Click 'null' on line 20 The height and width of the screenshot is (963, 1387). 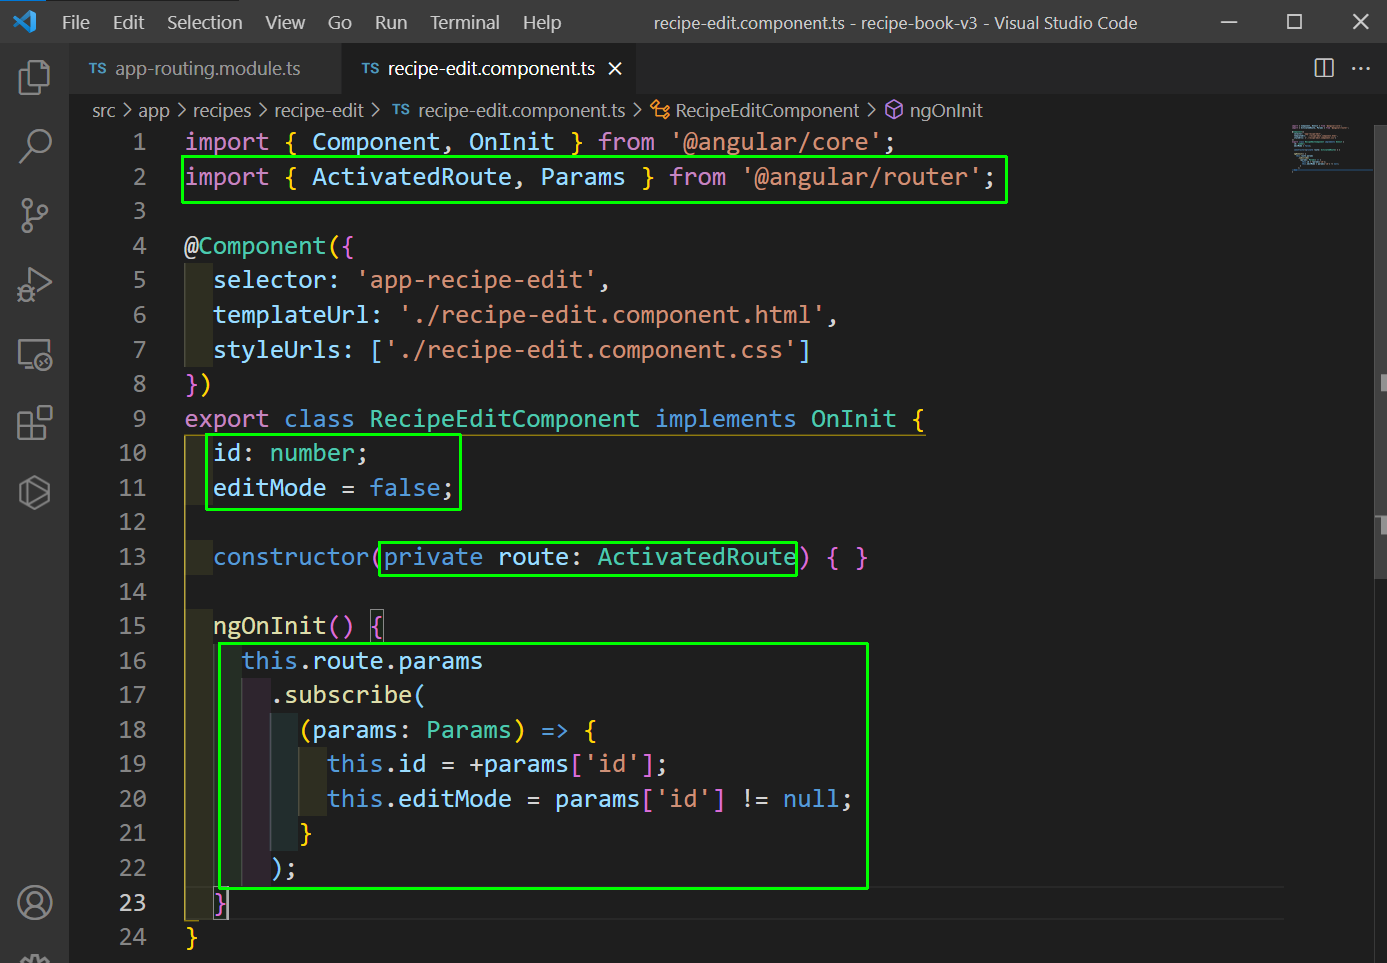coord(811,799)
